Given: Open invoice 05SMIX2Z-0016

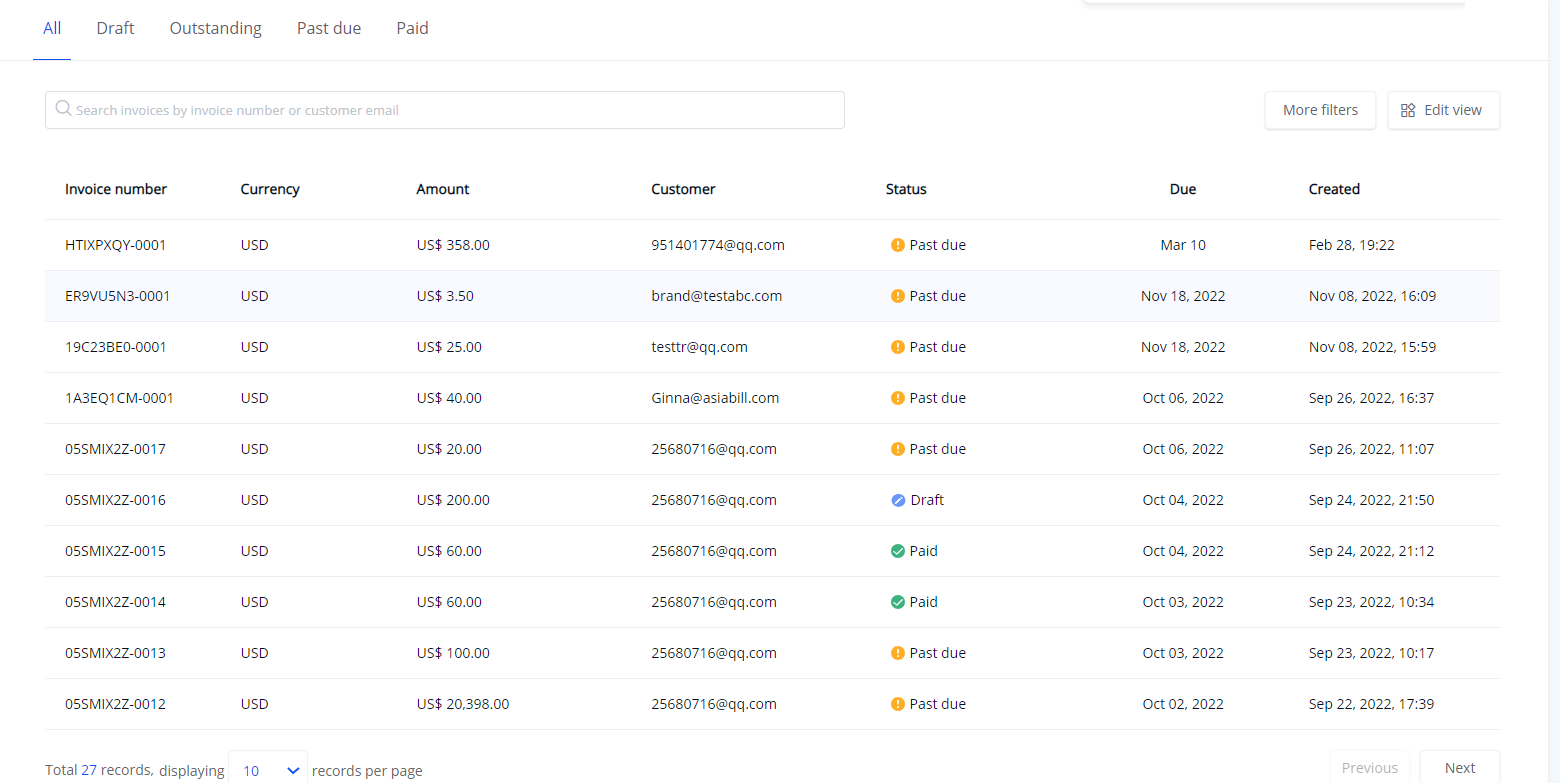Looking at the screenshot, I should (x=115, y=500).
